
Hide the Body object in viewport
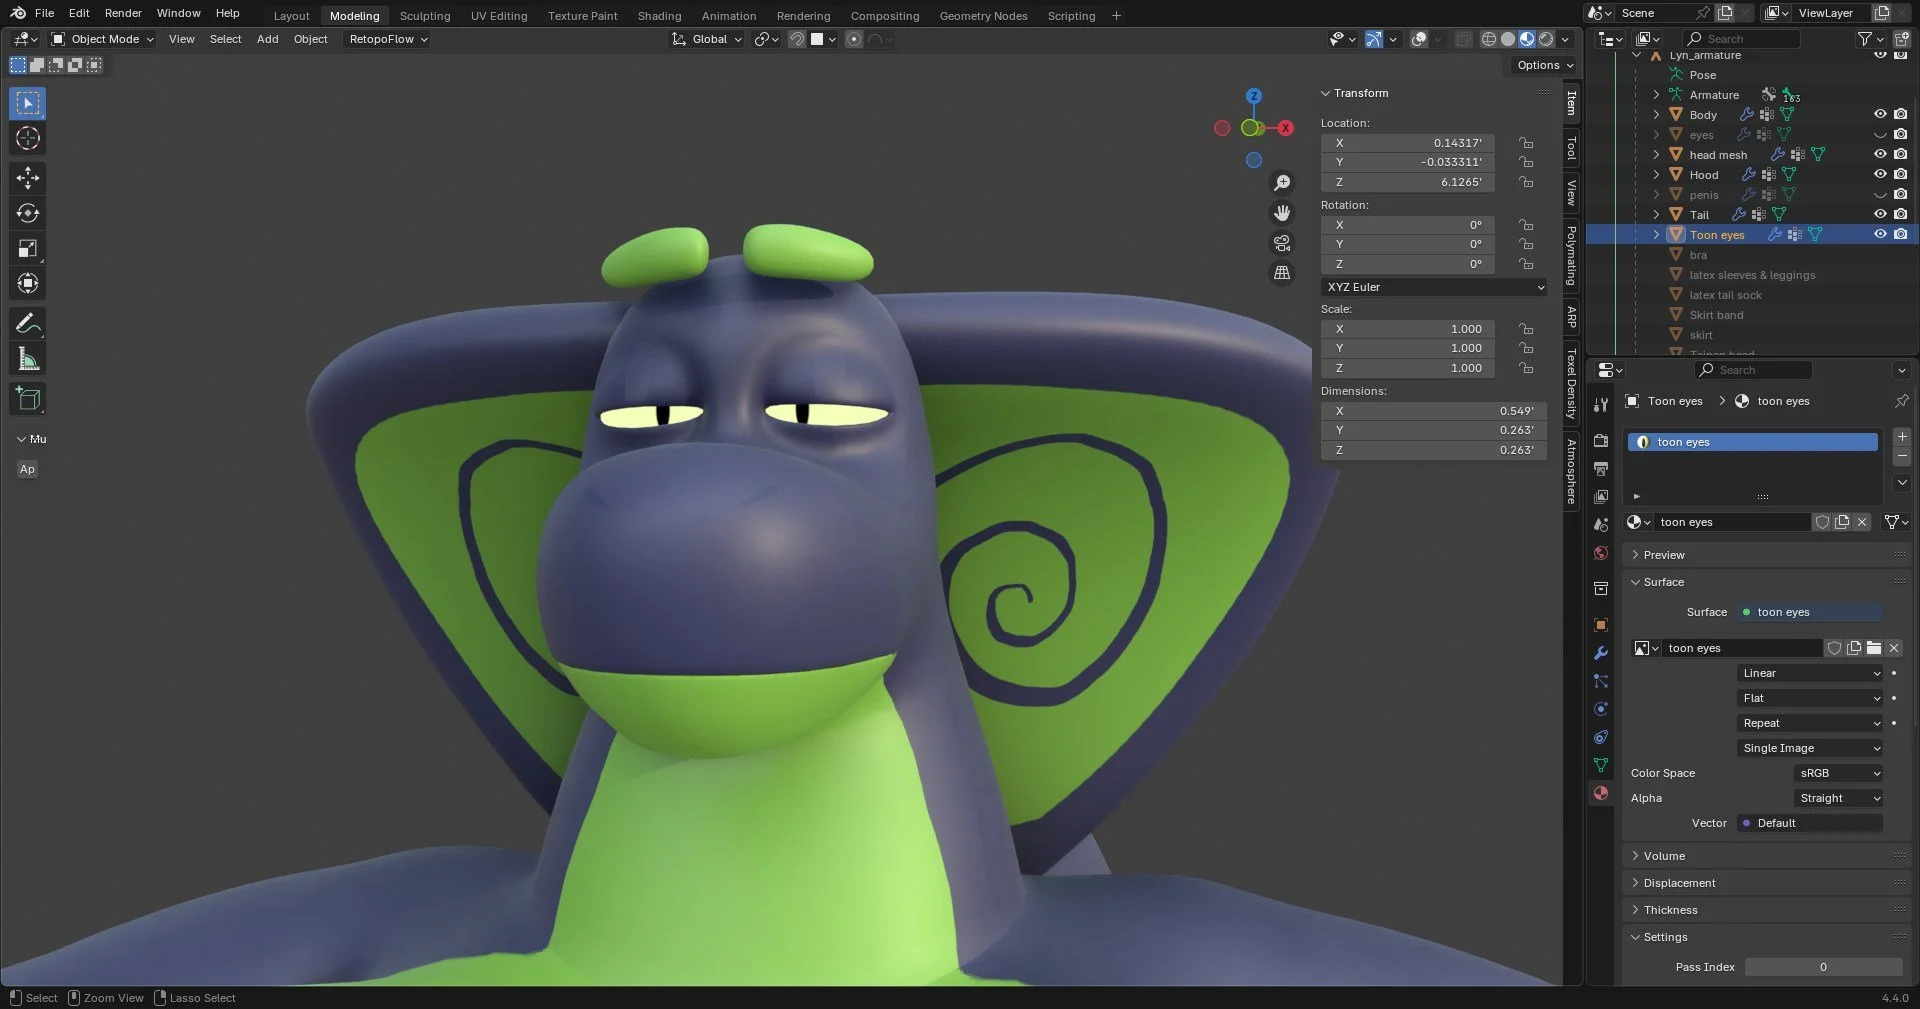(x=1880, y=115)
